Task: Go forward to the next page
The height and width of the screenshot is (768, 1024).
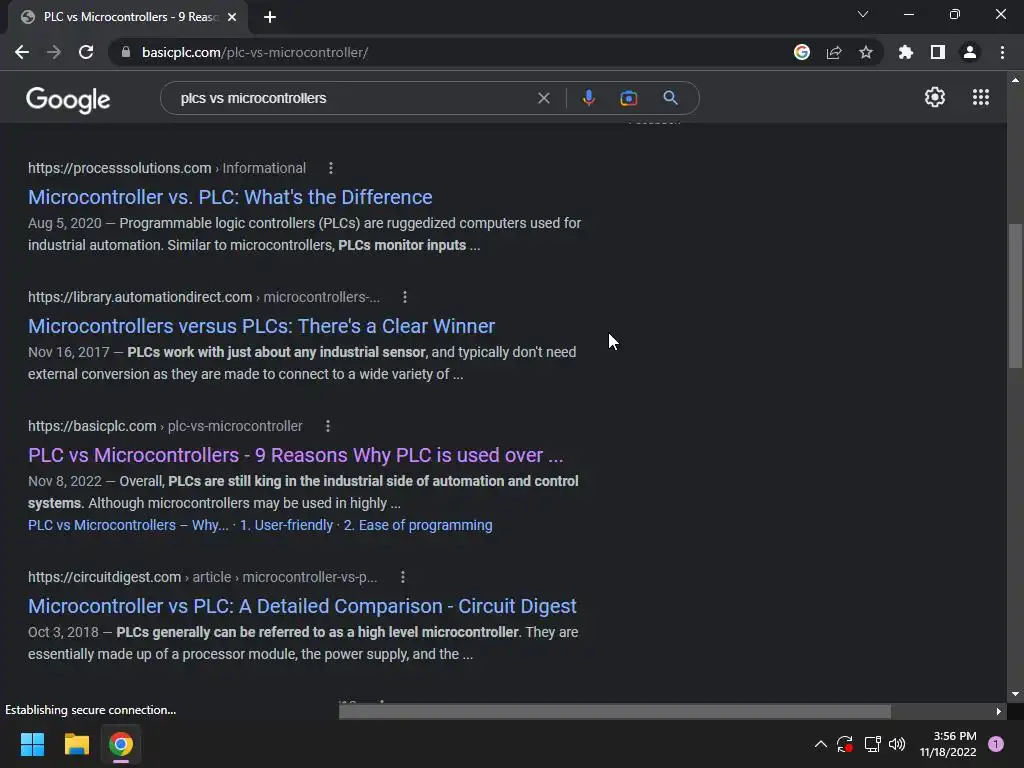Action: coord(54,52)
